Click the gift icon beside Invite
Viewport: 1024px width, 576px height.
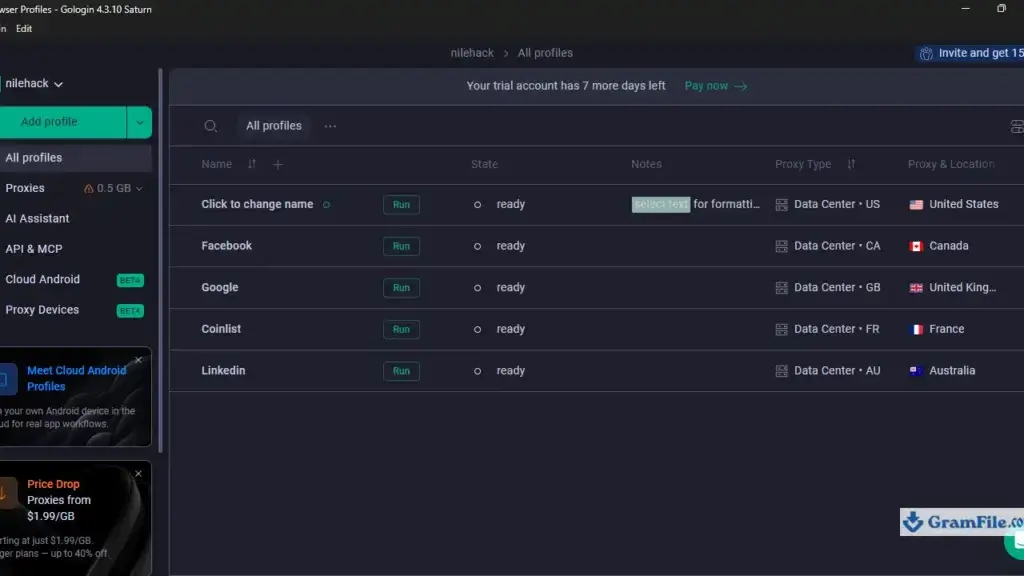pos(926,54)
